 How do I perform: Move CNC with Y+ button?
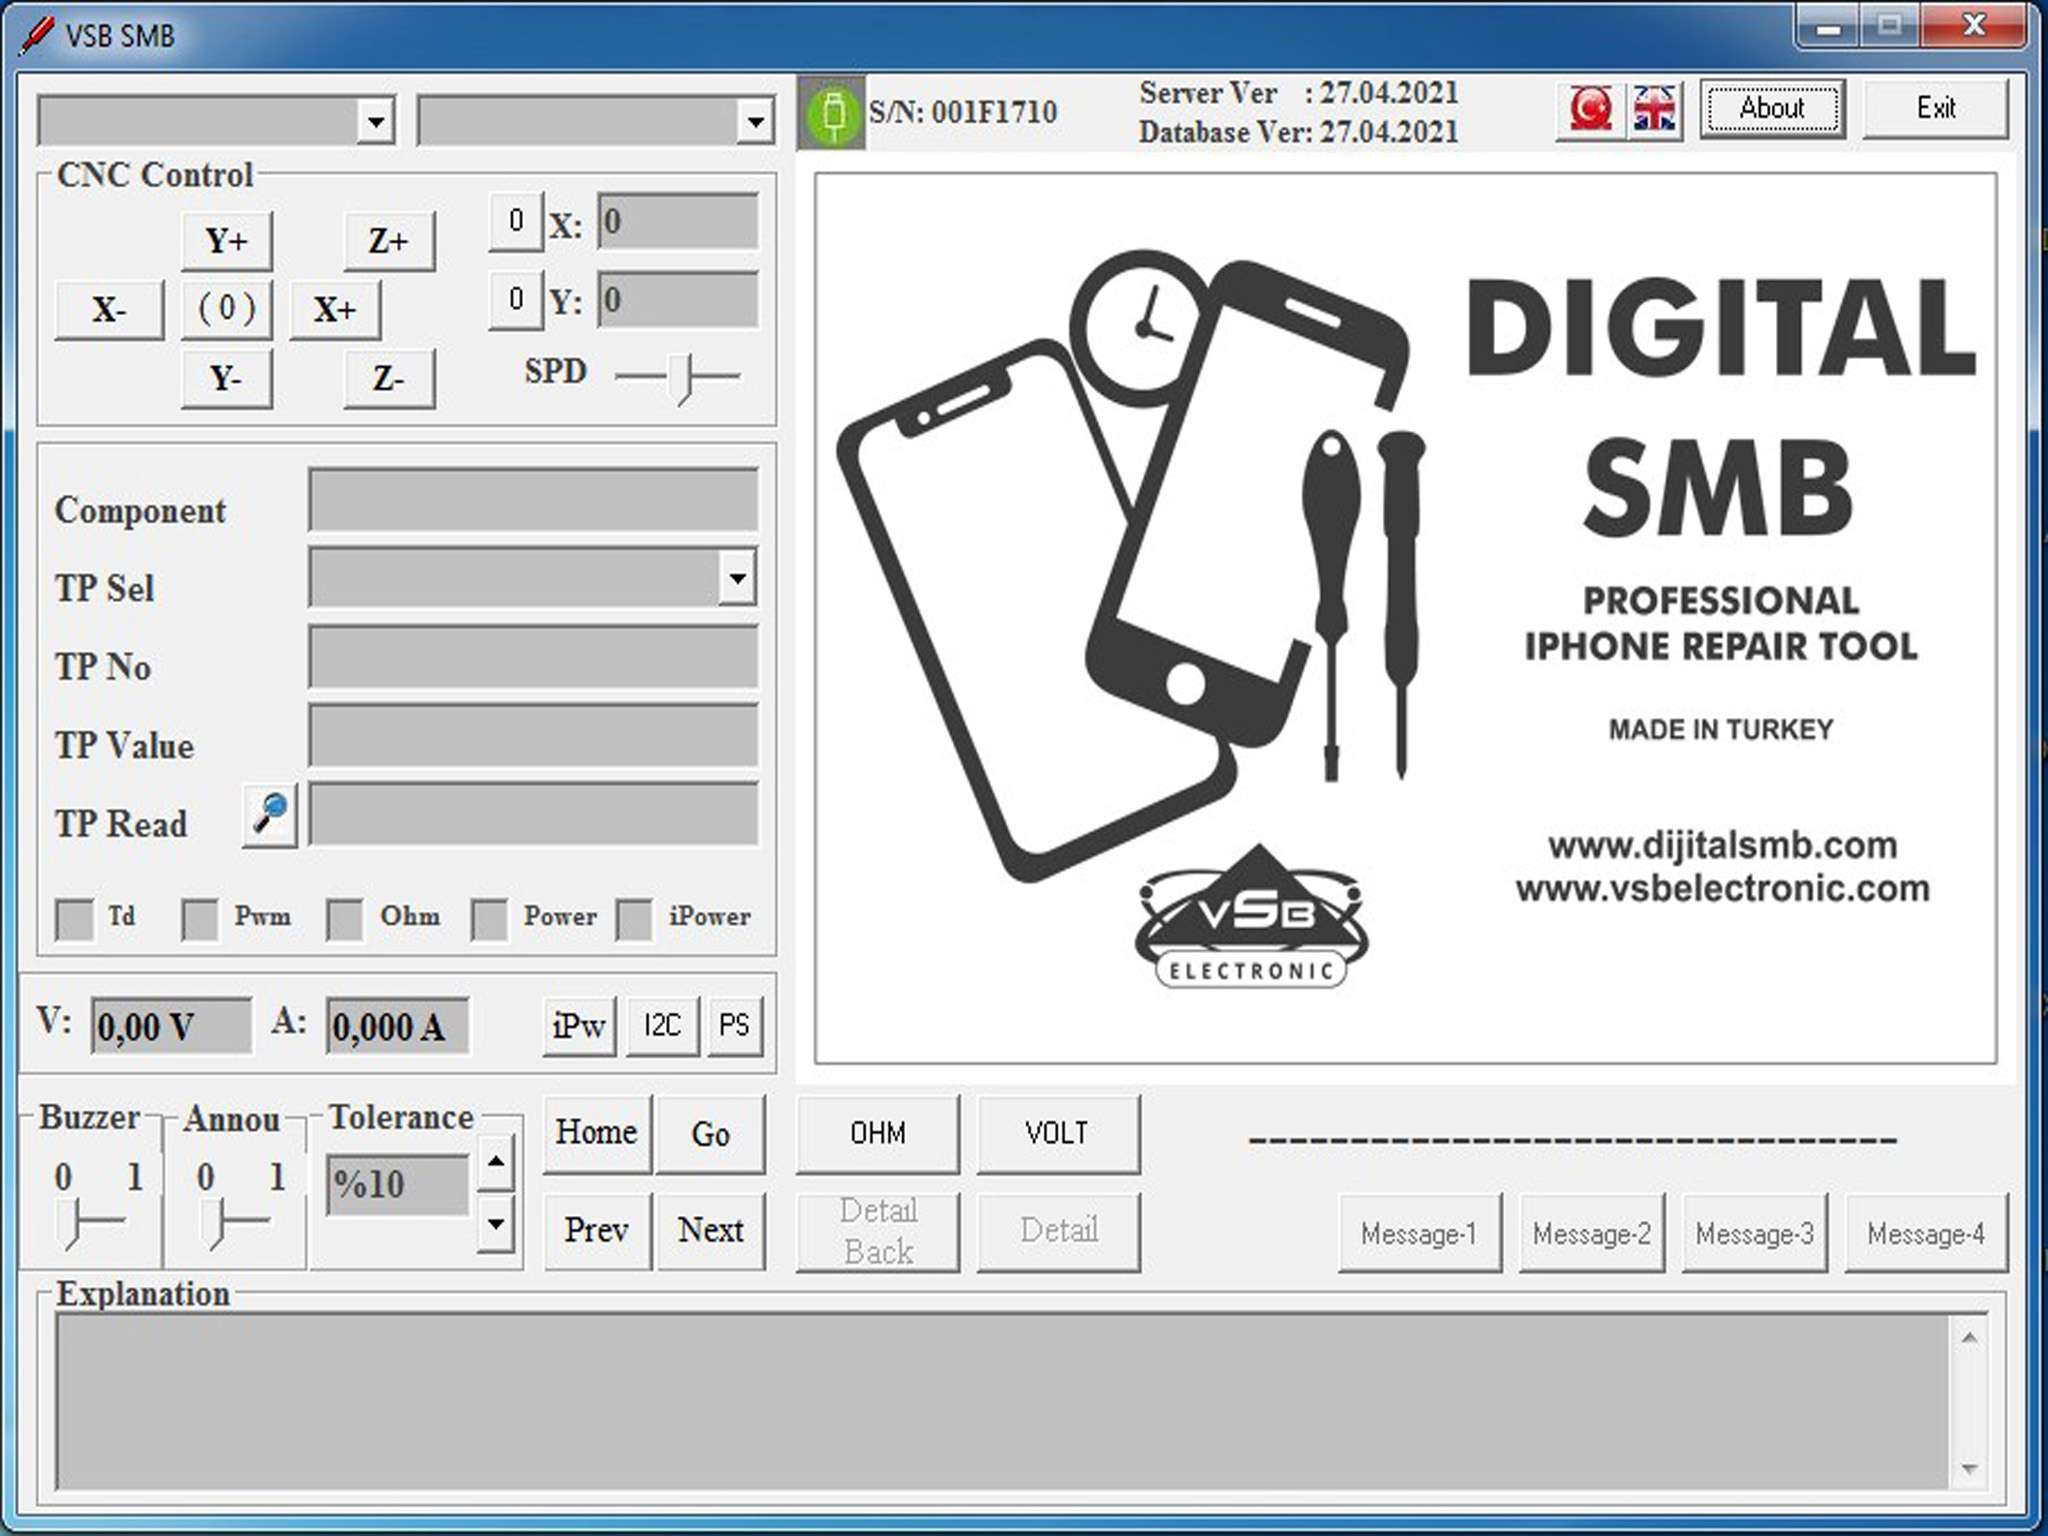coord(226,241)
